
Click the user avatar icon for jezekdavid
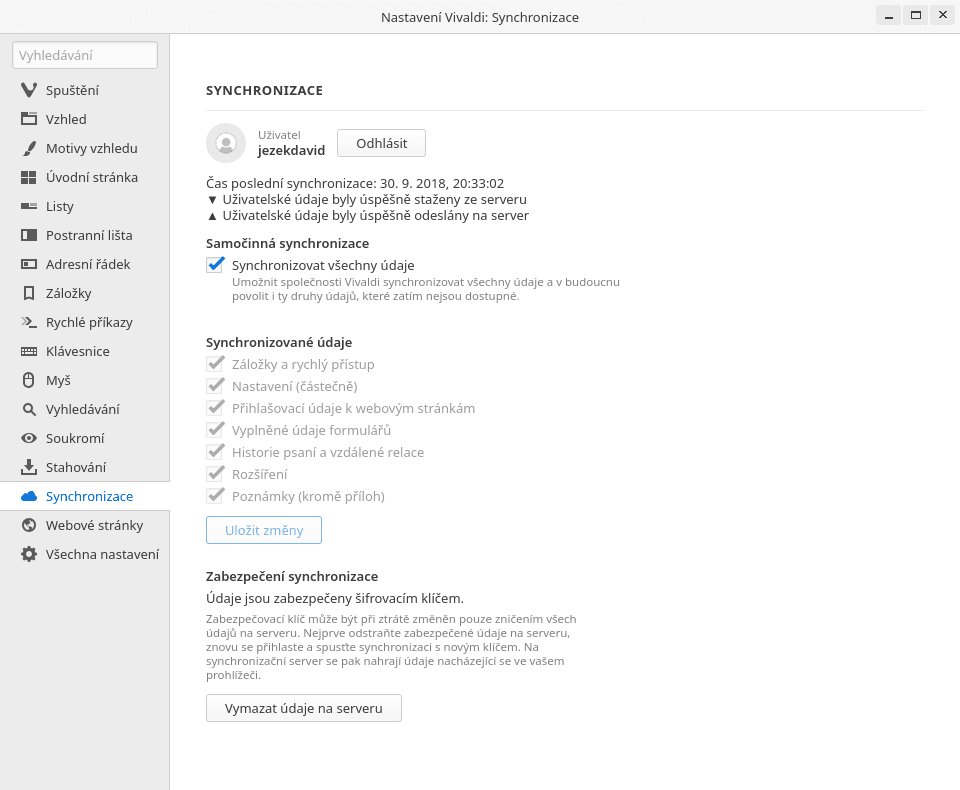click(226, 143)
